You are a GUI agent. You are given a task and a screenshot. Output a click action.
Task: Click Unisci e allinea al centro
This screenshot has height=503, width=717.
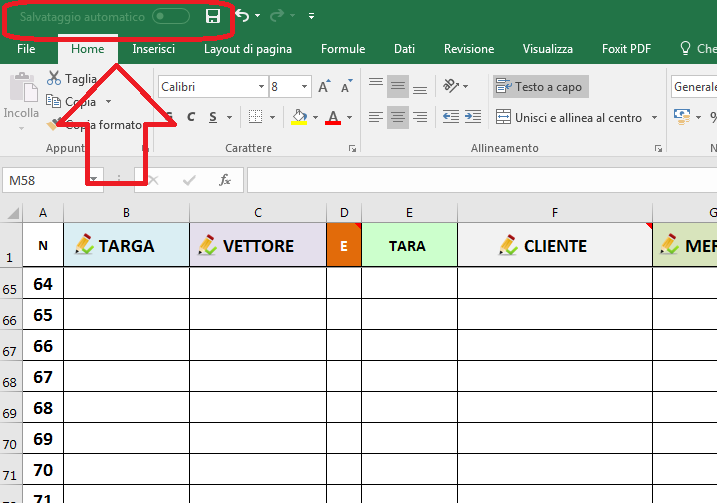(569, 118)
